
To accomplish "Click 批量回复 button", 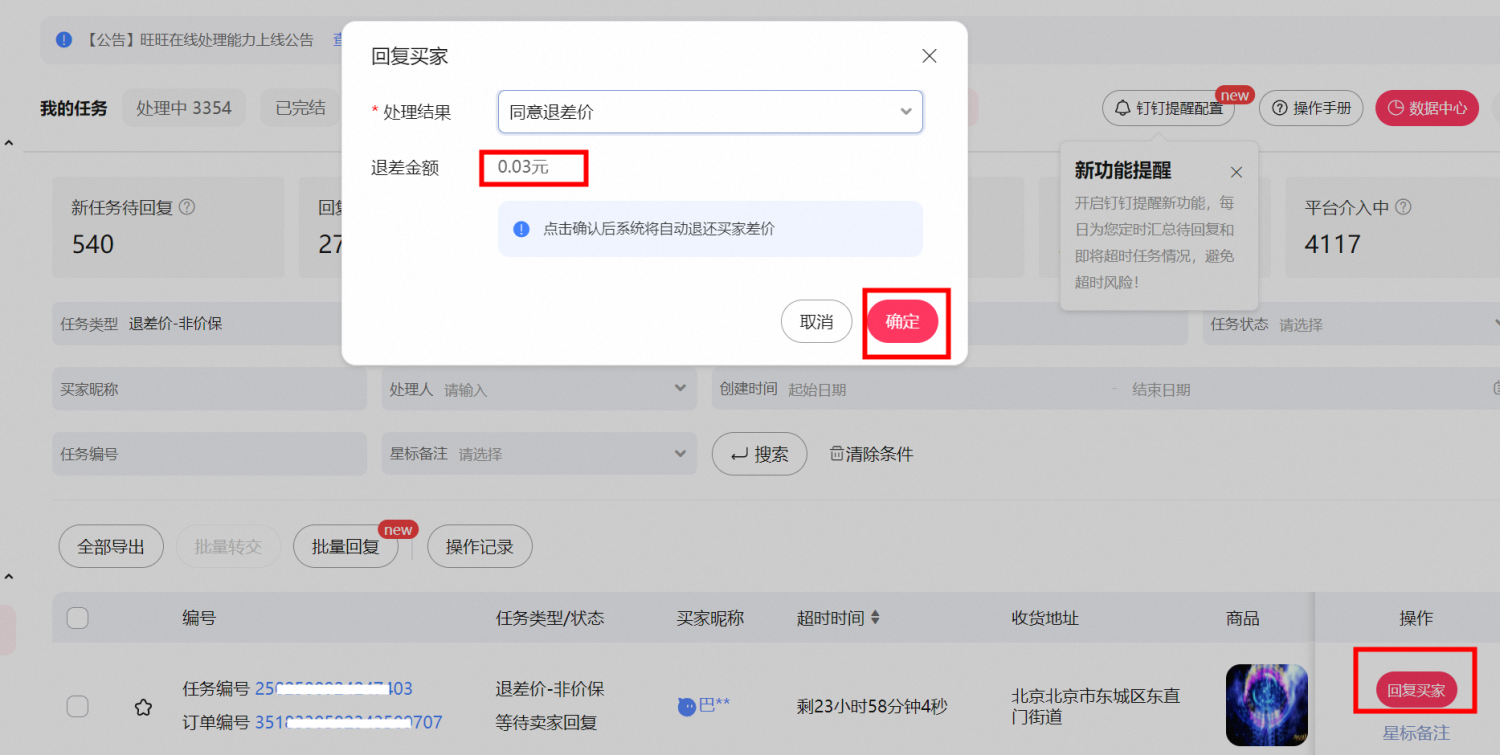I will coord(345,546).
